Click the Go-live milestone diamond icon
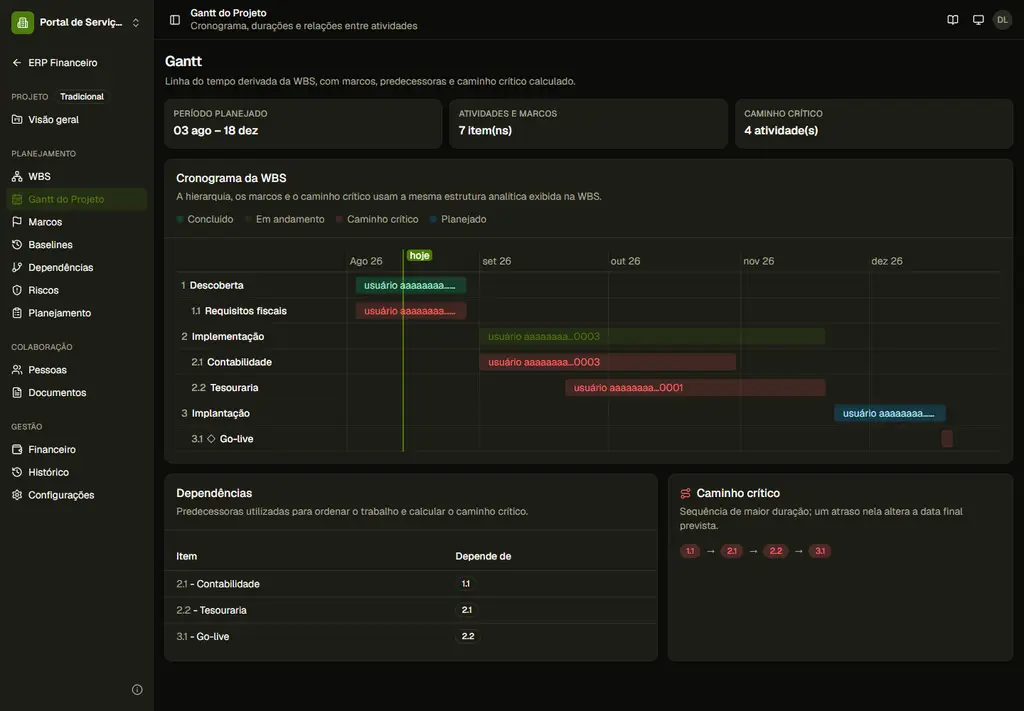1024x711 pixels. pos(211,439)
